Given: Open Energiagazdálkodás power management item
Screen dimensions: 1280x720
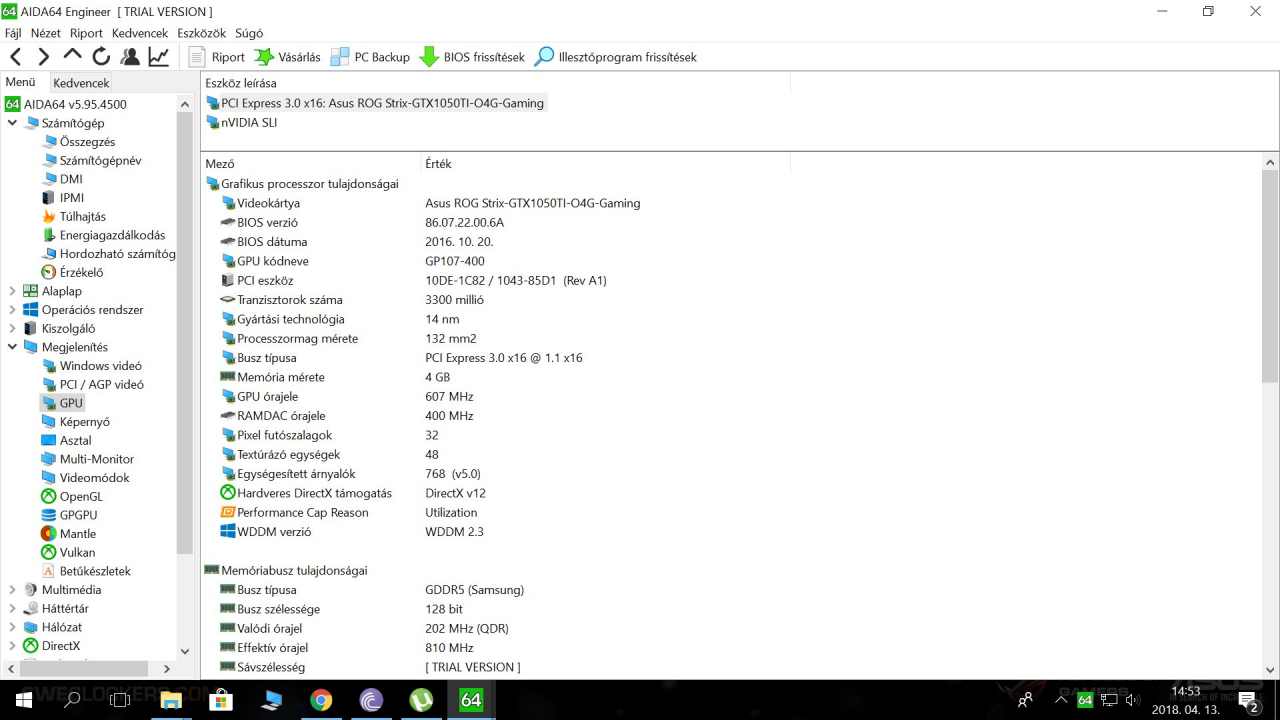Looking at the screenshot, I should 103,235.
